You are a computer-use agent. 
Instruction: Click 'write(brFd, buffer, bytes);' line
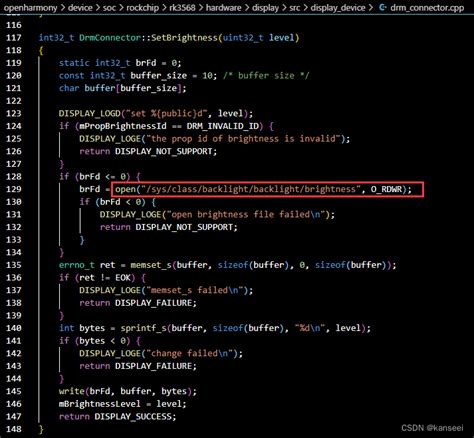[x=128, y=391]
